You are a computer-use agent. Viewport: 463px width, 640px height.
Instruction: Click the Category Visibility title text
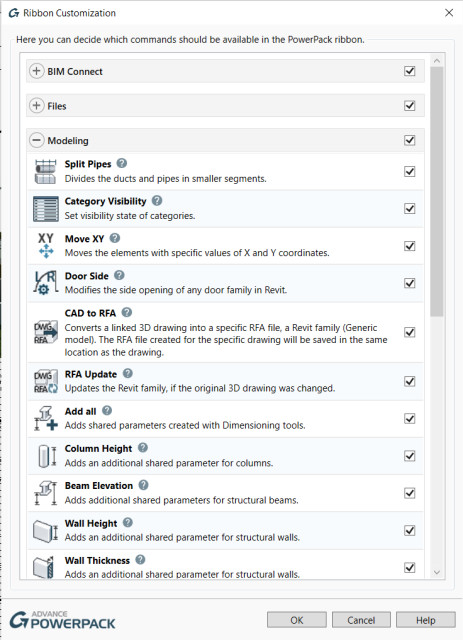[105, 201]
